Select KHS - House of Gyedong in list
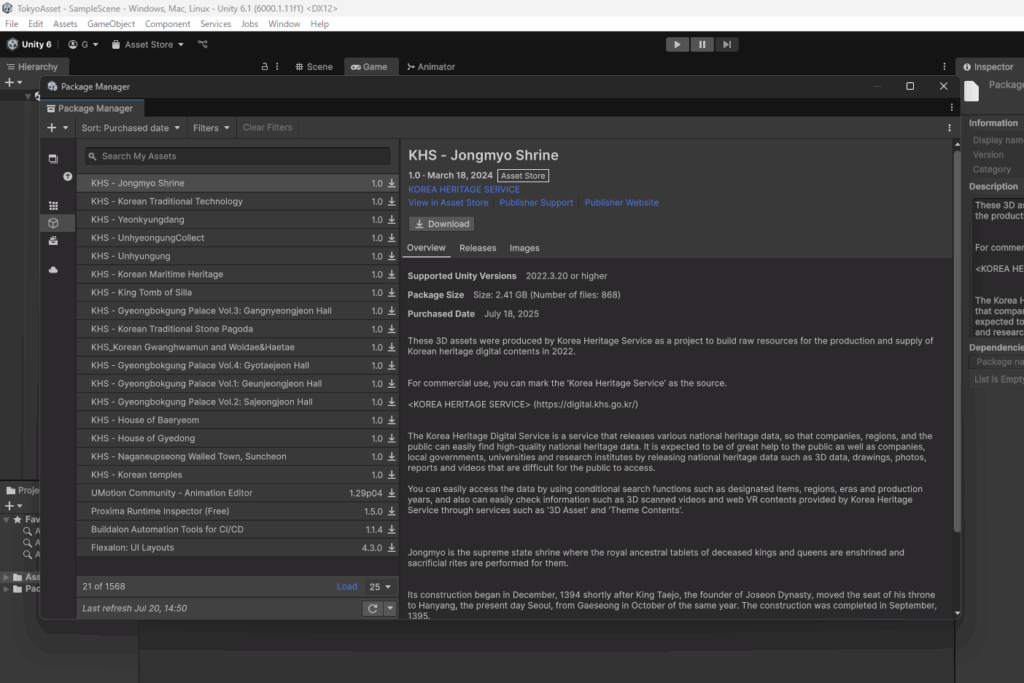Screen dimensions: 1024x683 click(237, 438)
